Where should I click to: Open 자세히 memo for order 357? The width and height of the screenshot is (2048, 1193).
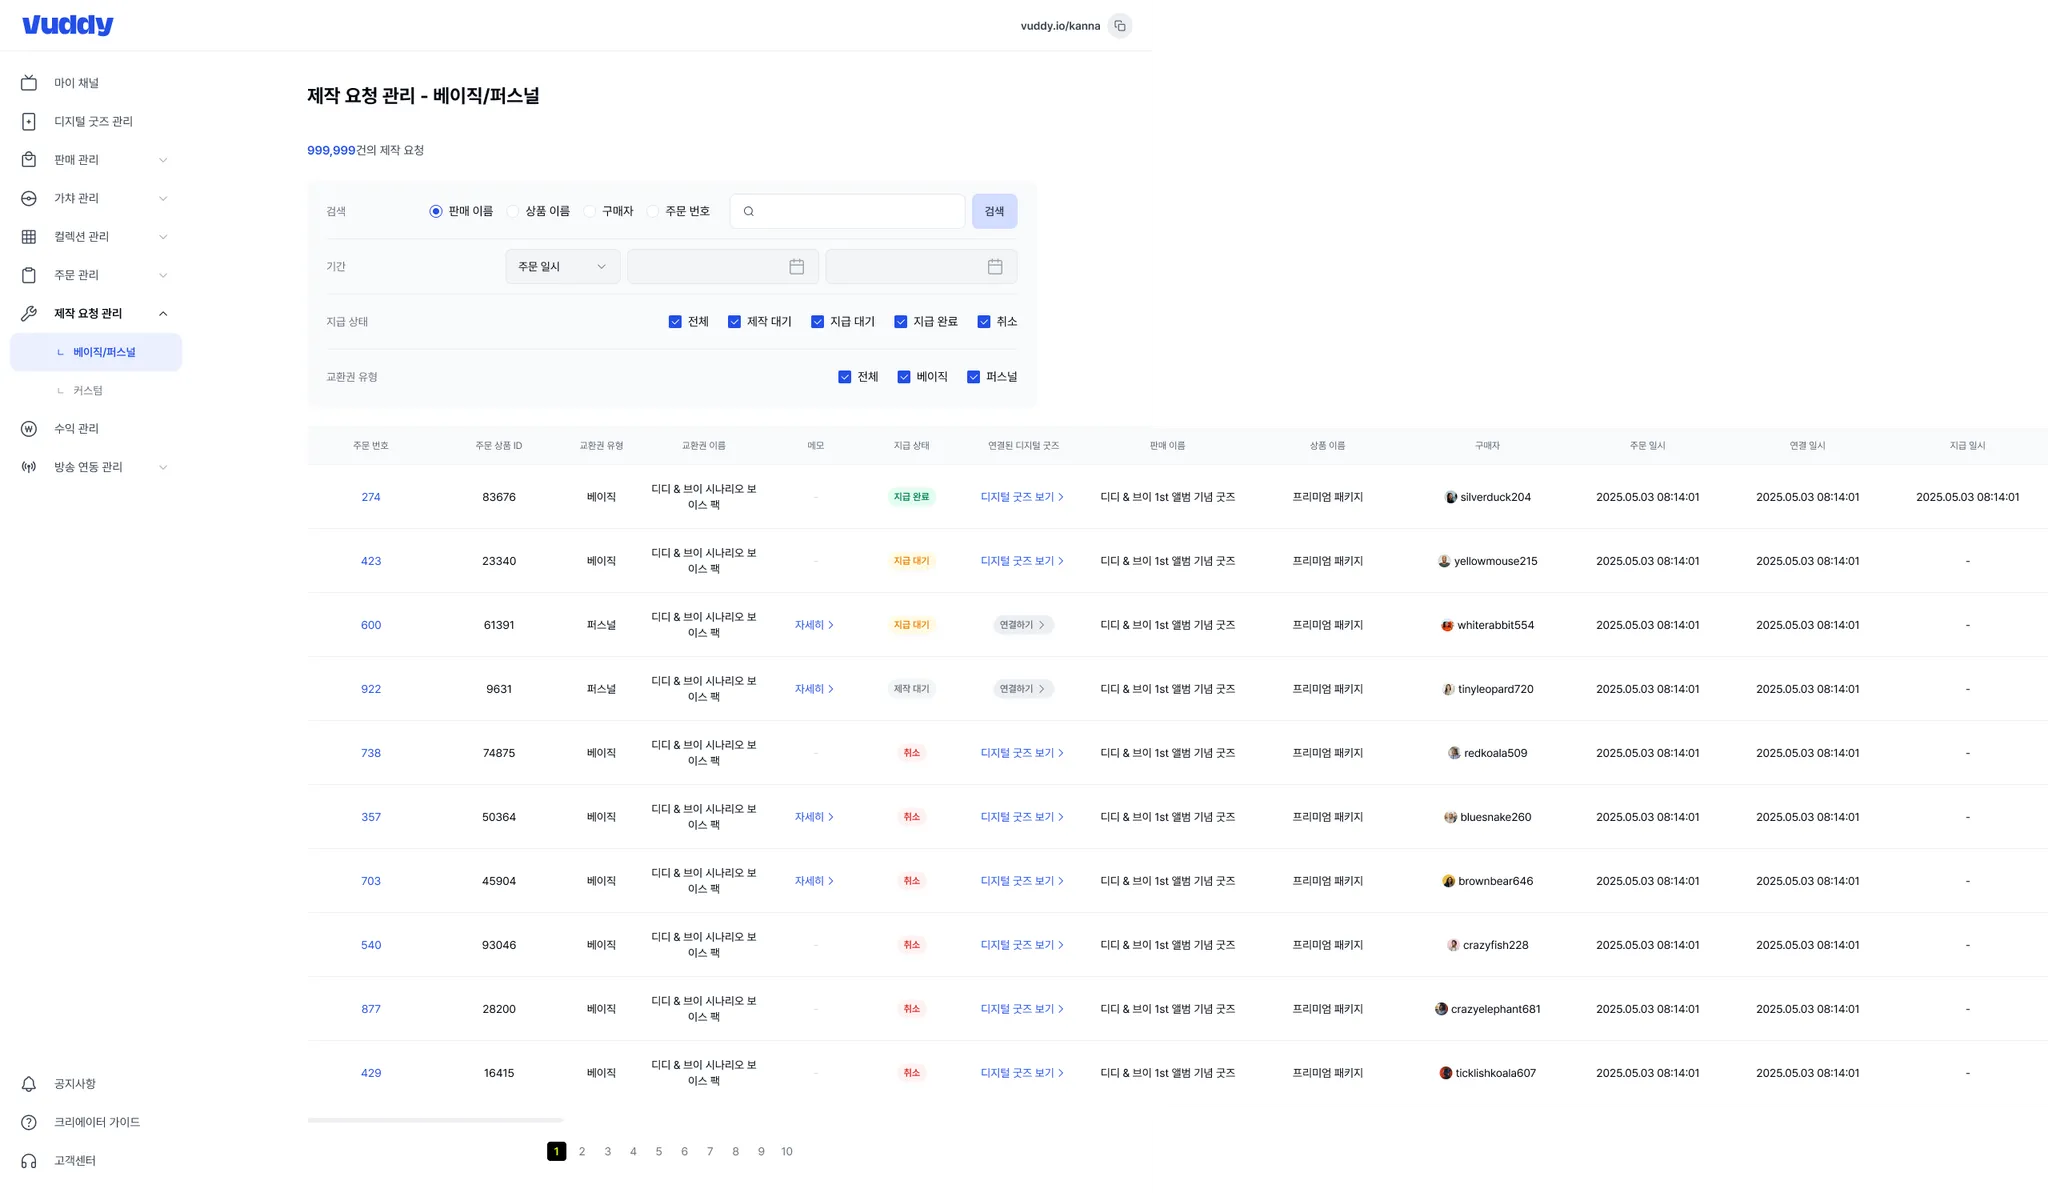(x=814, y=817)
